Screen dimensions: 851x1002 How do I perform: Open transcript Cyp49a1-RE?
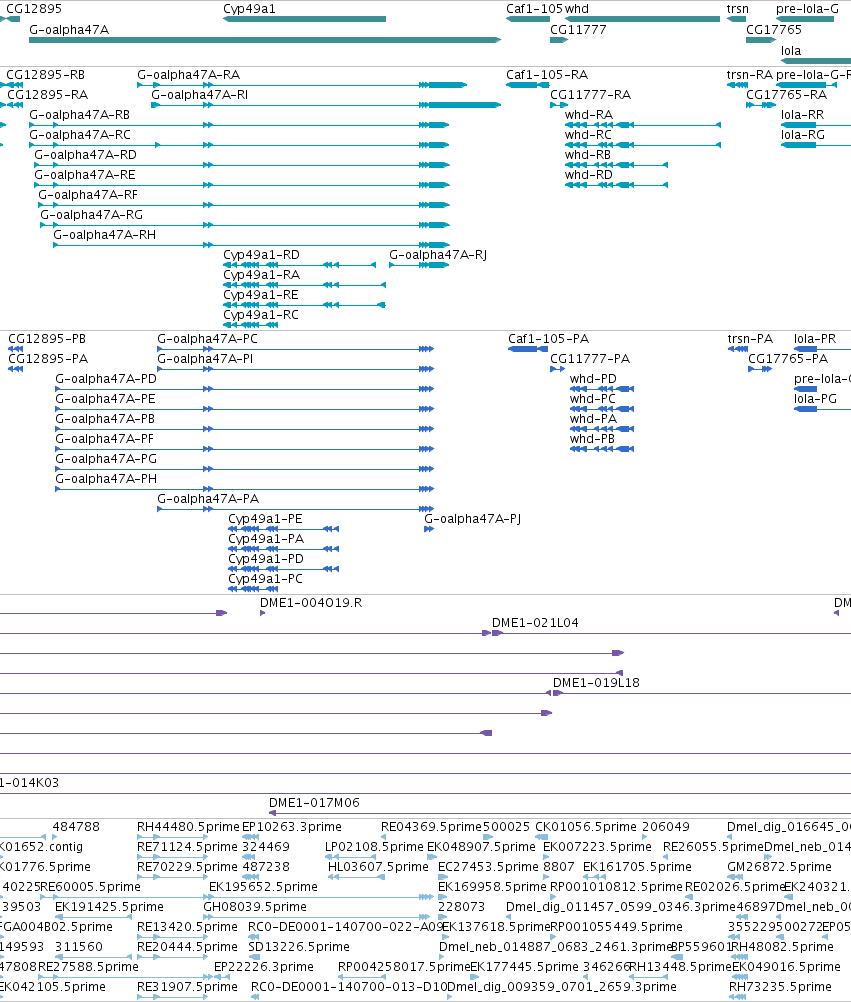[261, 295]
